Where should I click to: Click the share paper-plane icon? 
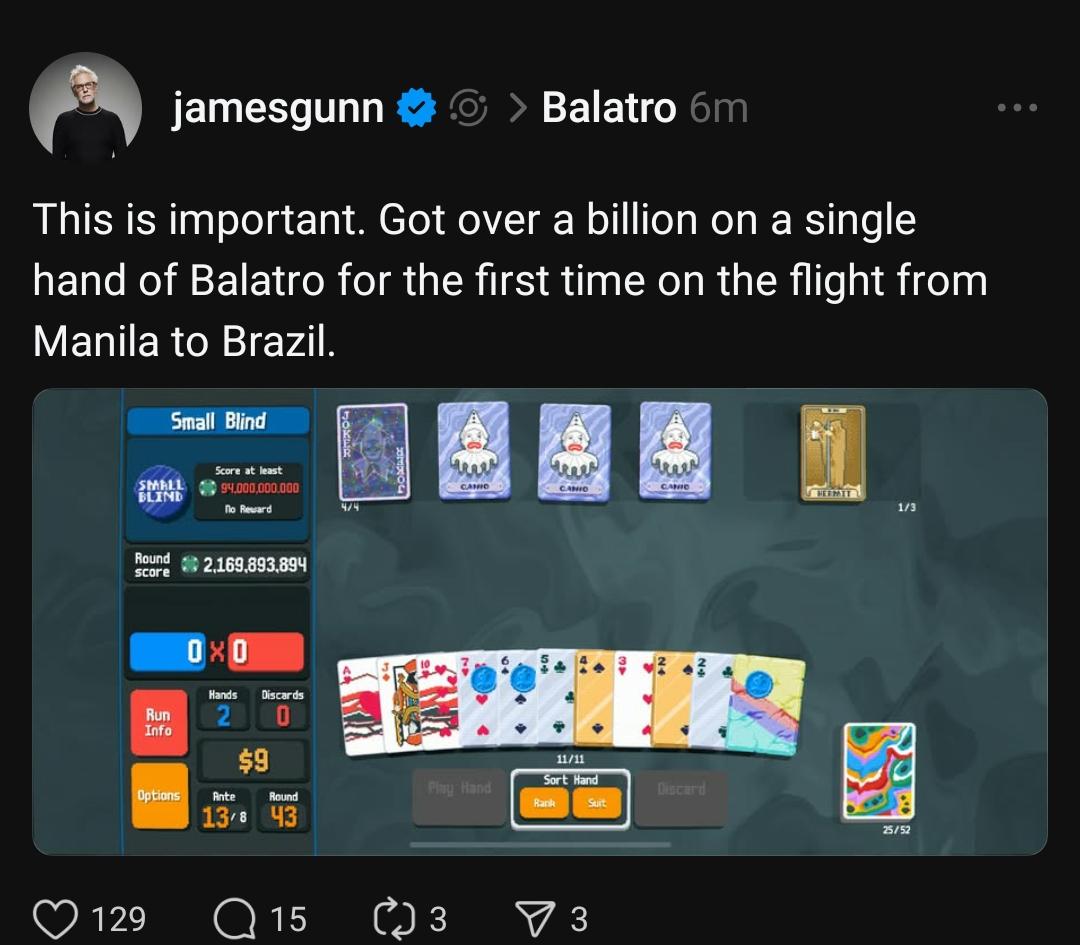click(536, 920)
